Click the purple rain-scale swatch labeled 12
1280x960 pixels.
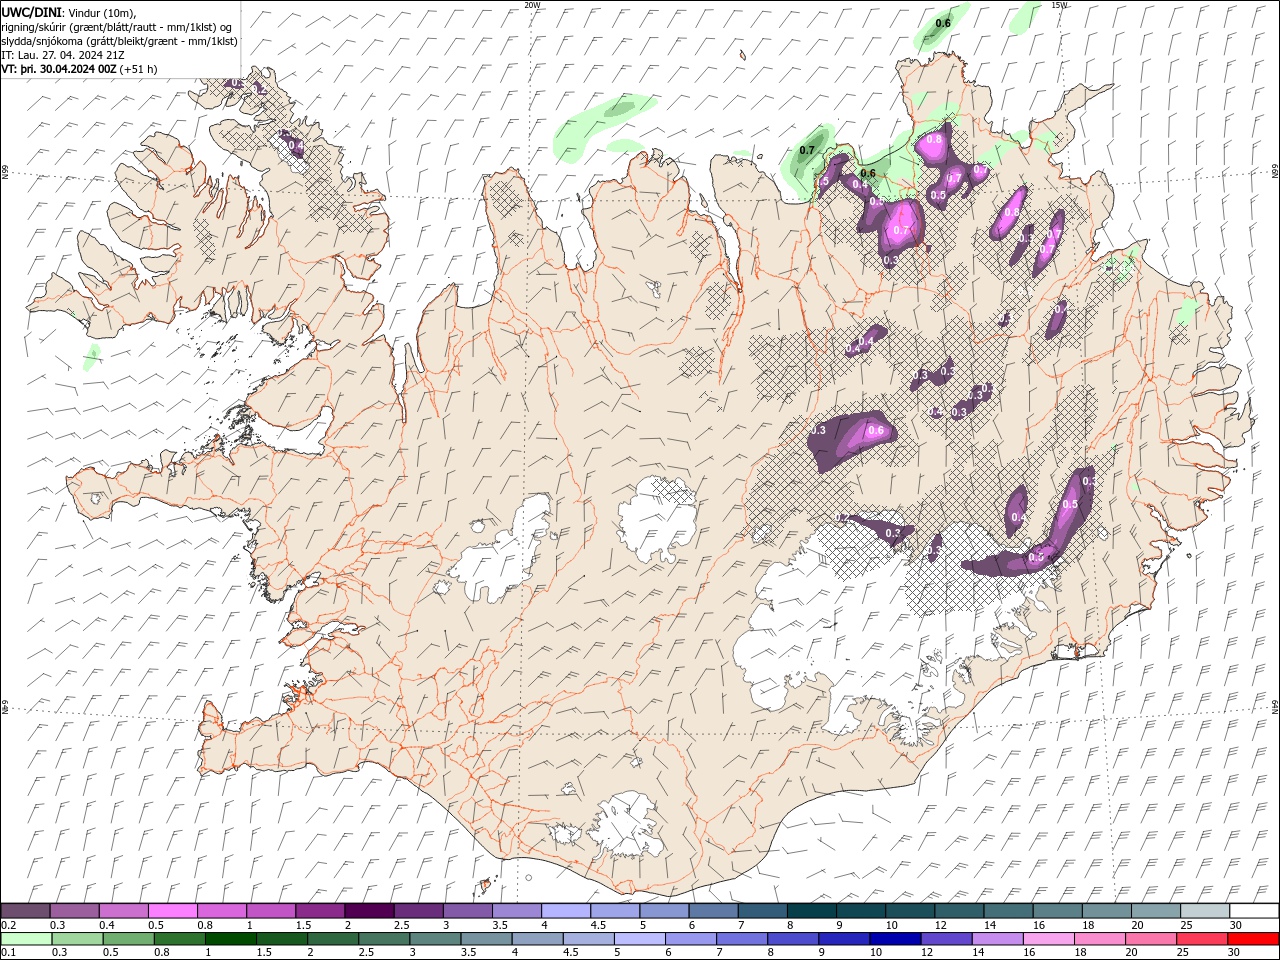945,939
